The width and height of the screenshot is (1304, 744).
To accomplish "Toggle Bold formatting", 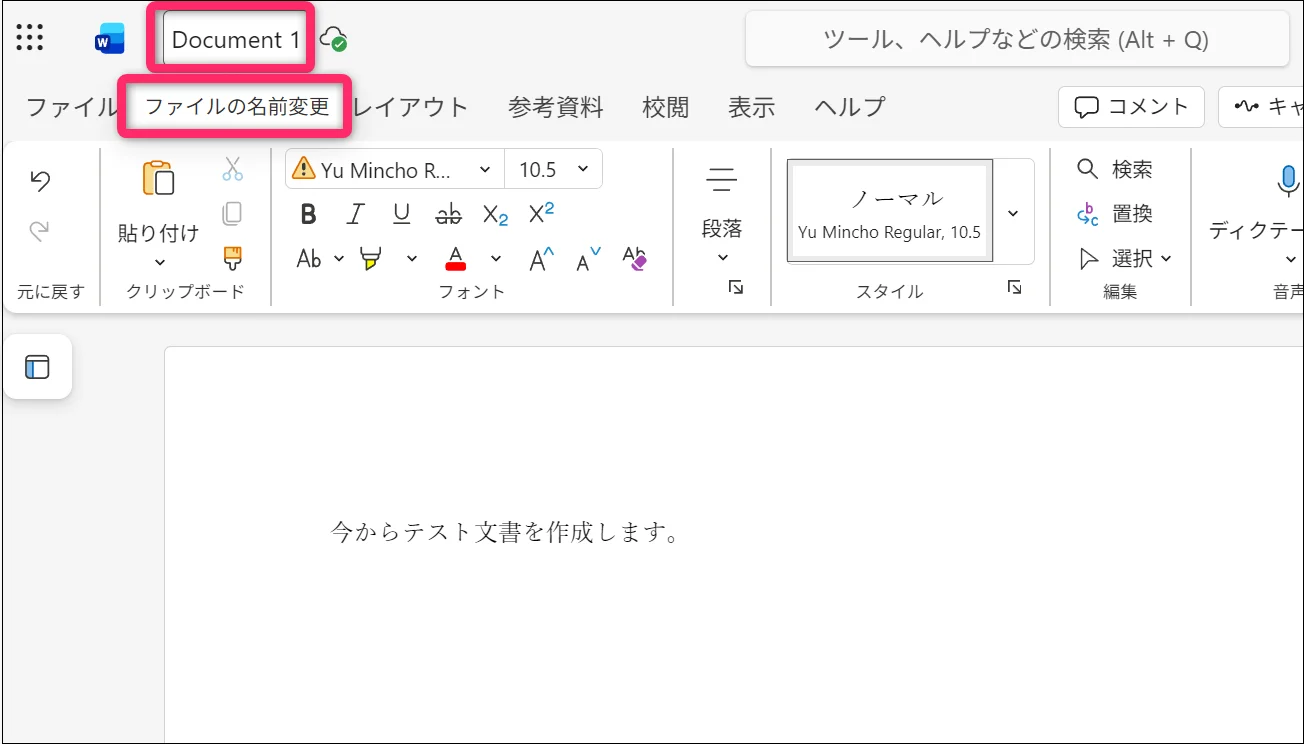I will tap(309, 214).
